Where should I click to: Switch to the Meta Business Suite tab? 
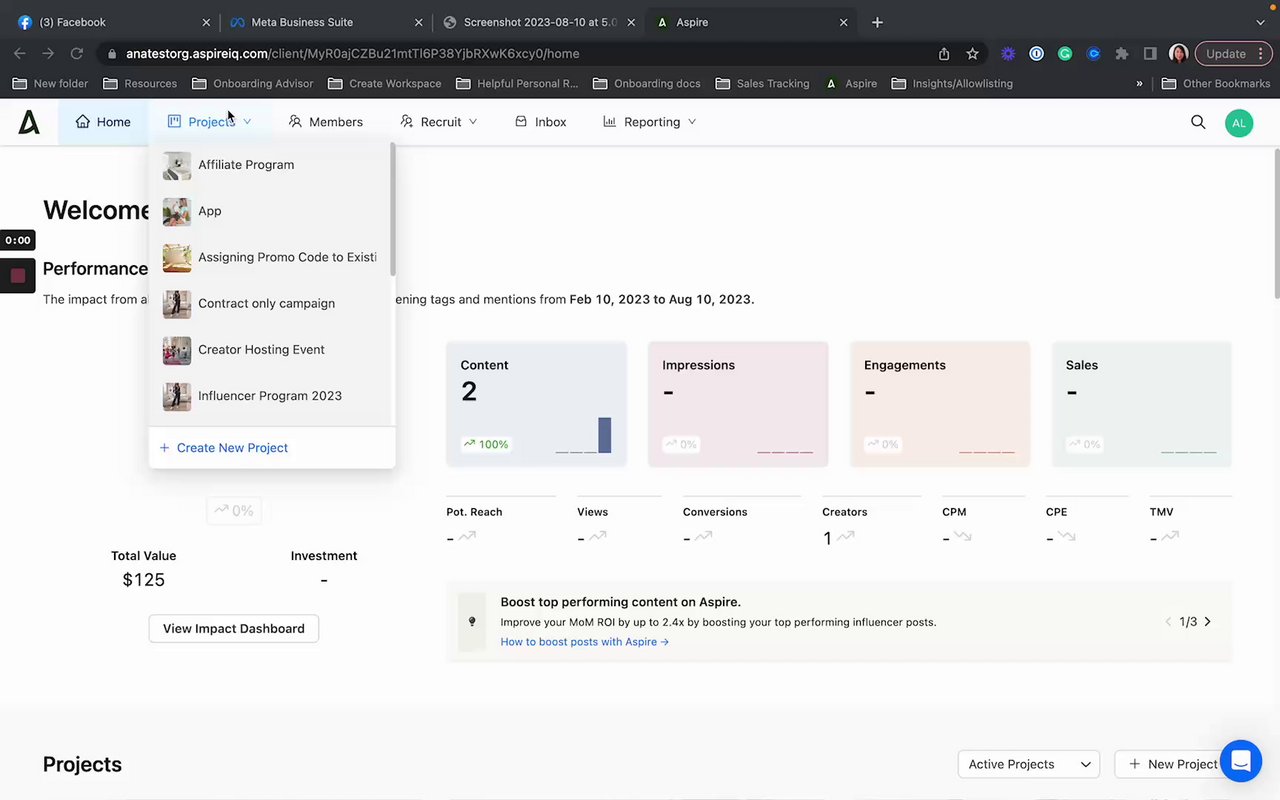(x=302, y=22)
